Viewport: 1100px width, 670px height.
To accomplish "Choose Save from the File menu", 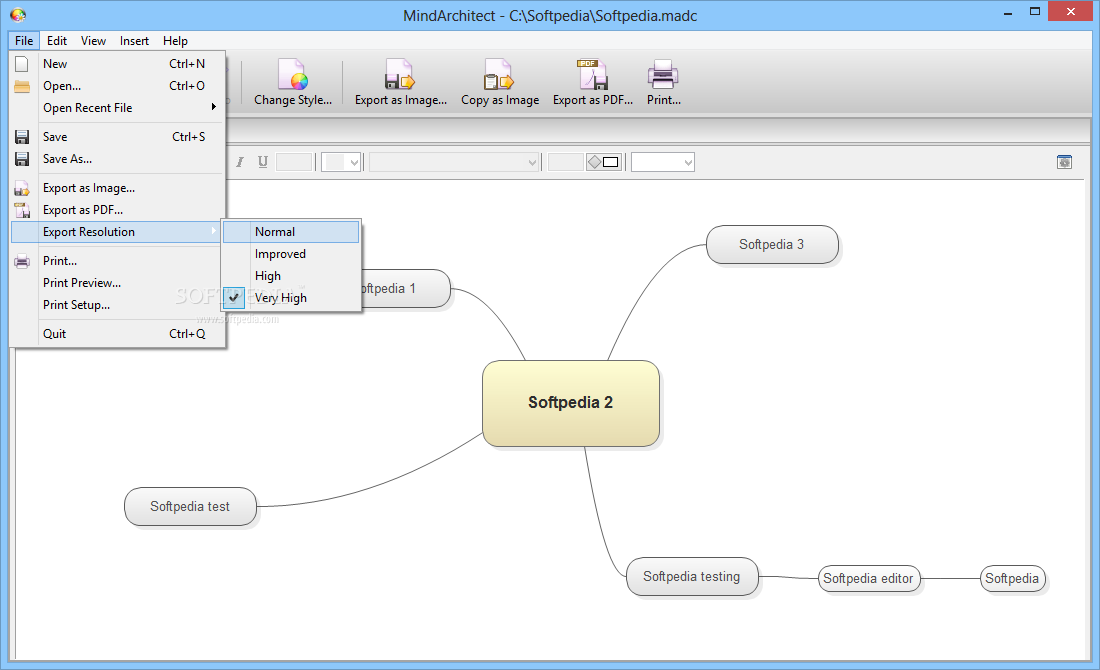I will (118, 137).
